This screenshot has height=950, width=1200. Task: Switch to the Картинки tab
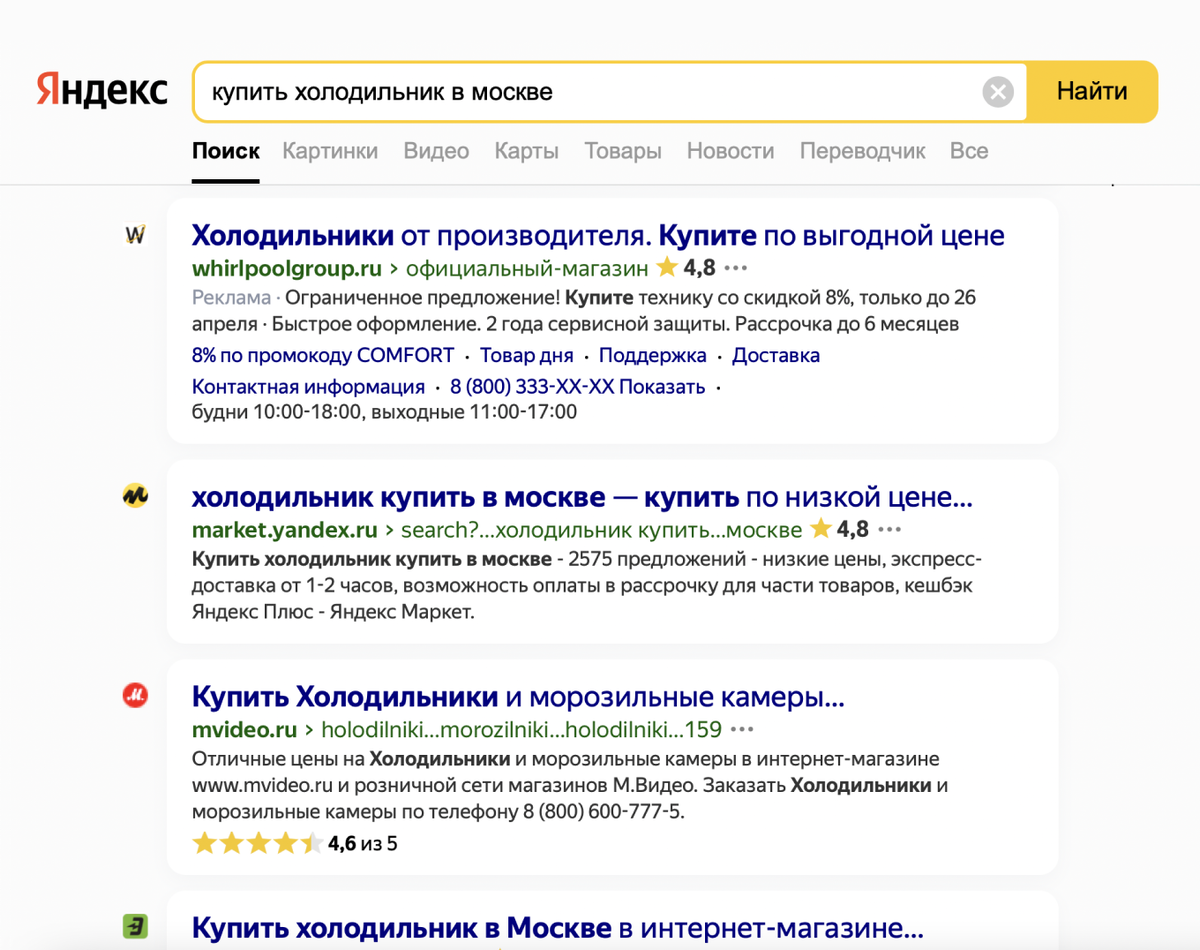(x=330, y=150)
